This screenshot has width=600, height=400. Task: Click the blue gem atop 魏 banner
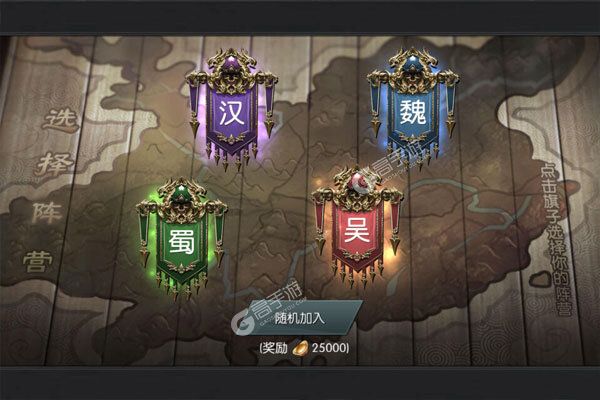tap(412, 62)
